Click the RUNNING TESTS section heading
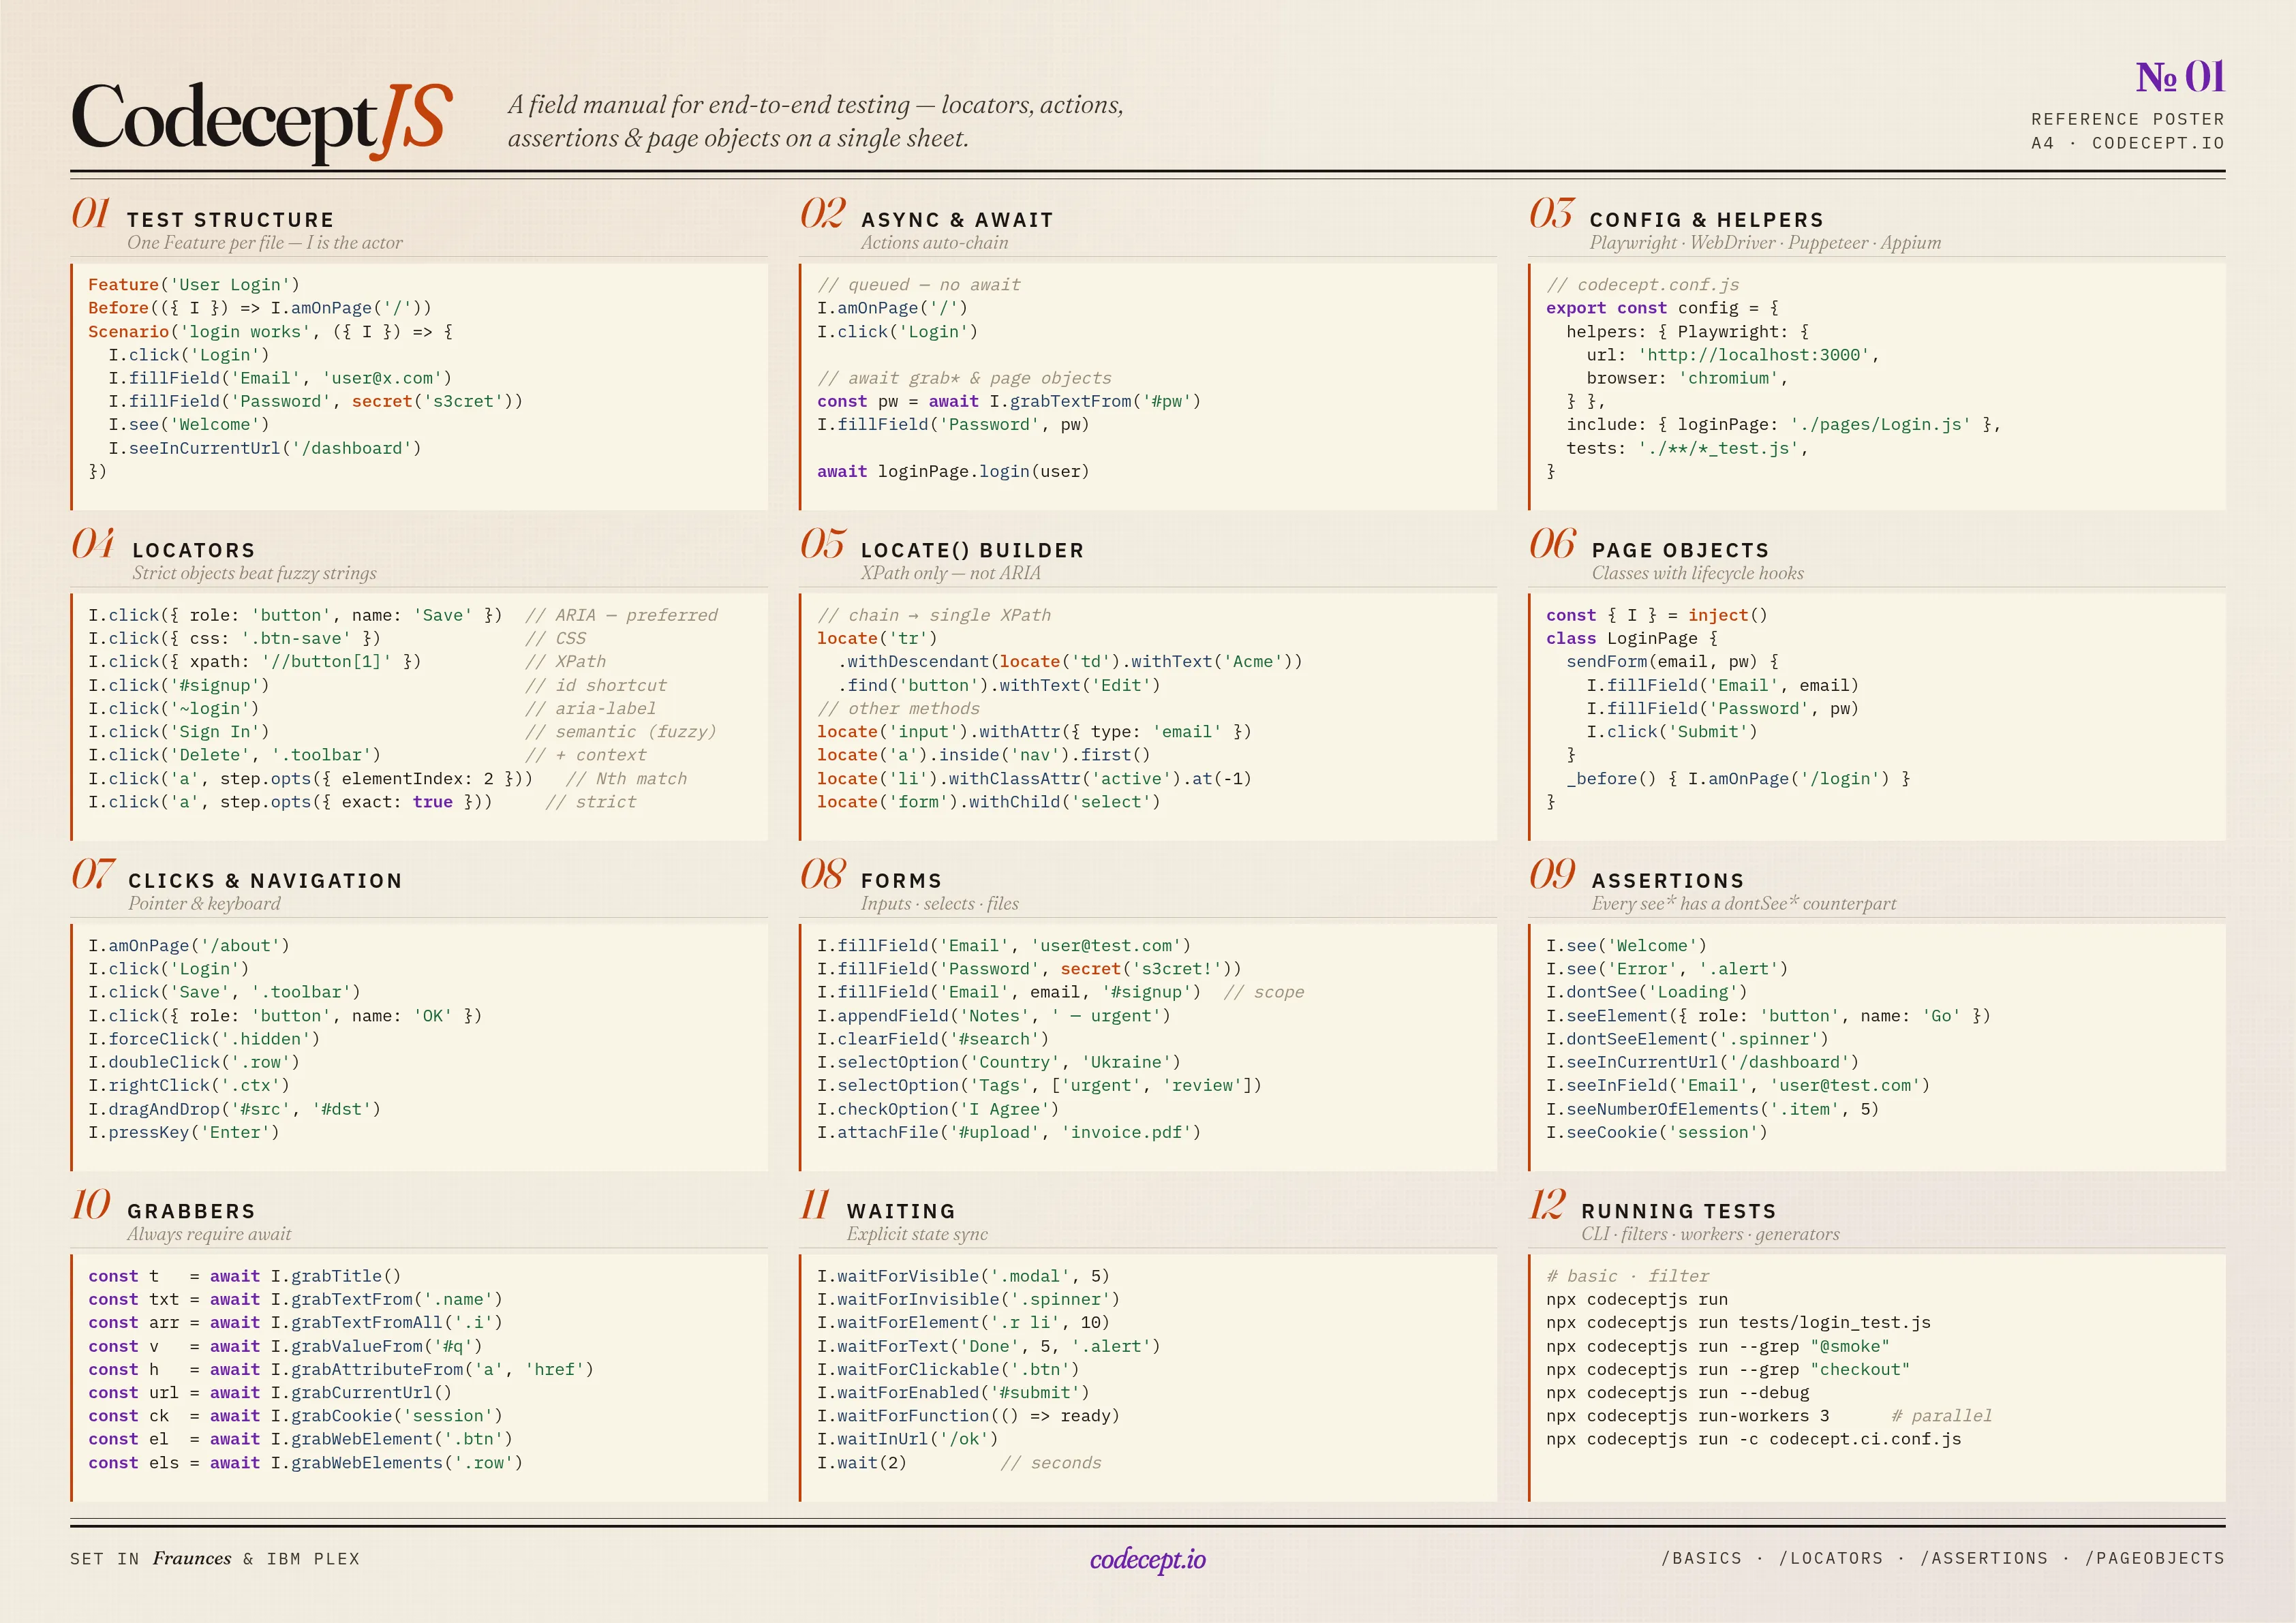The image size is (2296, 1623). (1679, 1211)
